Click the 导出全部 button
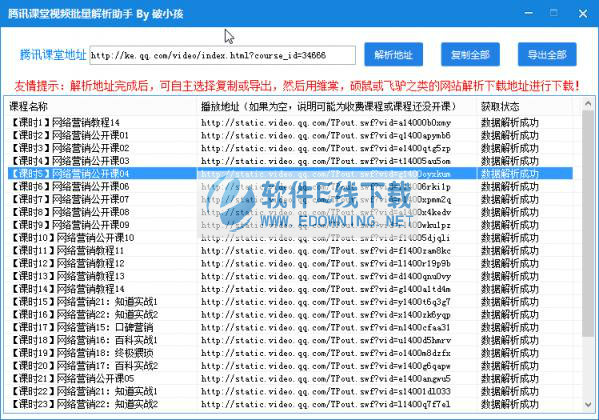The image size is (599, 420). [547, 55]
